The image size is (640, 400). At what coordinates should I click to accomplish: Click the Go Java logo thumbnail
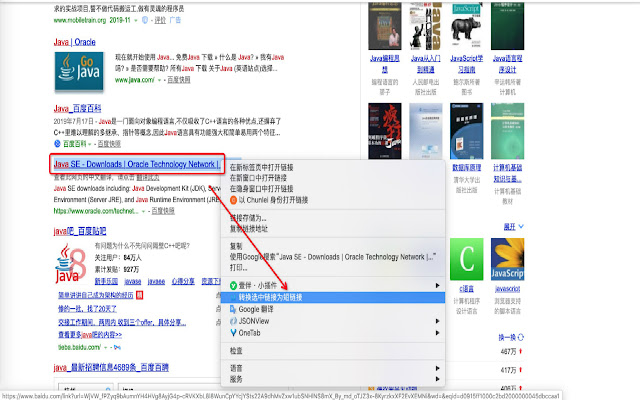click(x=79, y=71)
